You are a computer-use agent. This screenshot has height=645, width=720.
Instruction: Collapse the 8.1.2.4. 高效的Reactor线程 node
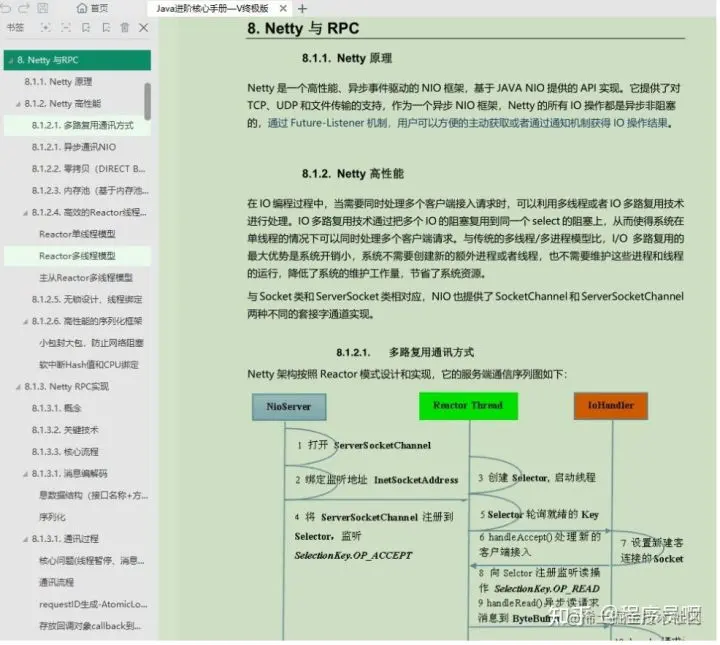point(25,213)
